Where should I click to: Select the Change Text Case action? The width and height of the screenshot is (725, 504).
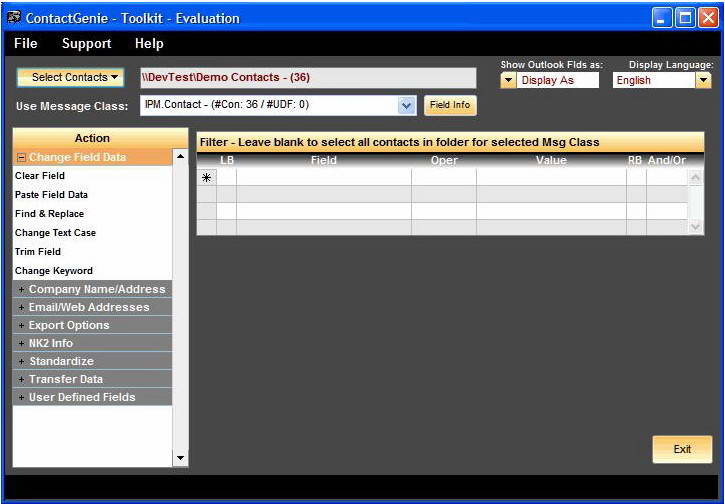tap(92, 233)
